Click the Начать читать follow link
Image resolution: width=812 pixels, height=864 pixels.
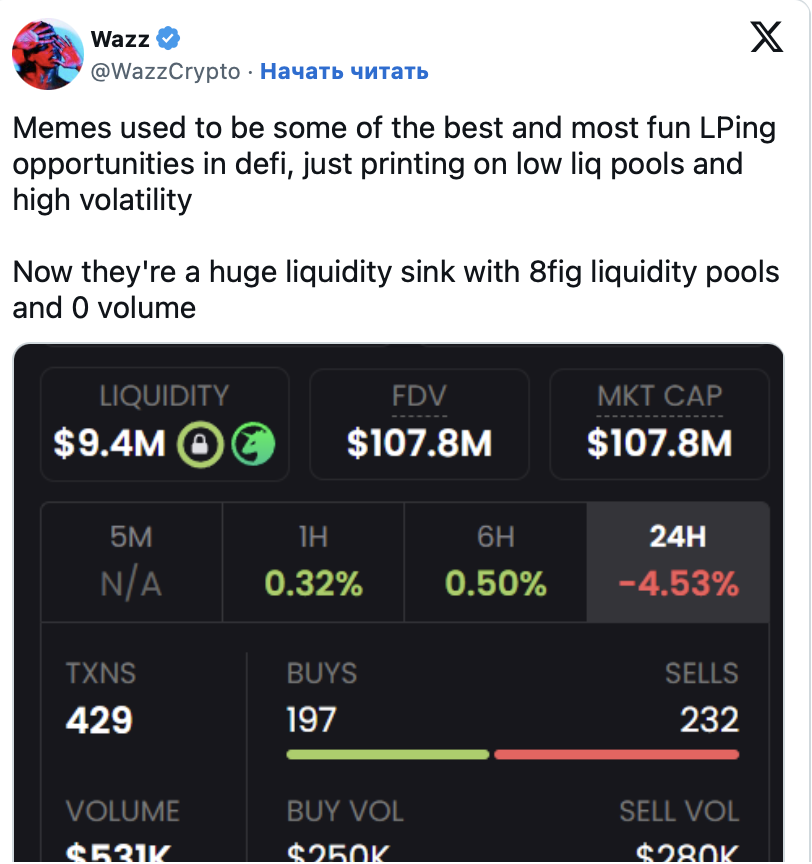click(x=344, y=71)
